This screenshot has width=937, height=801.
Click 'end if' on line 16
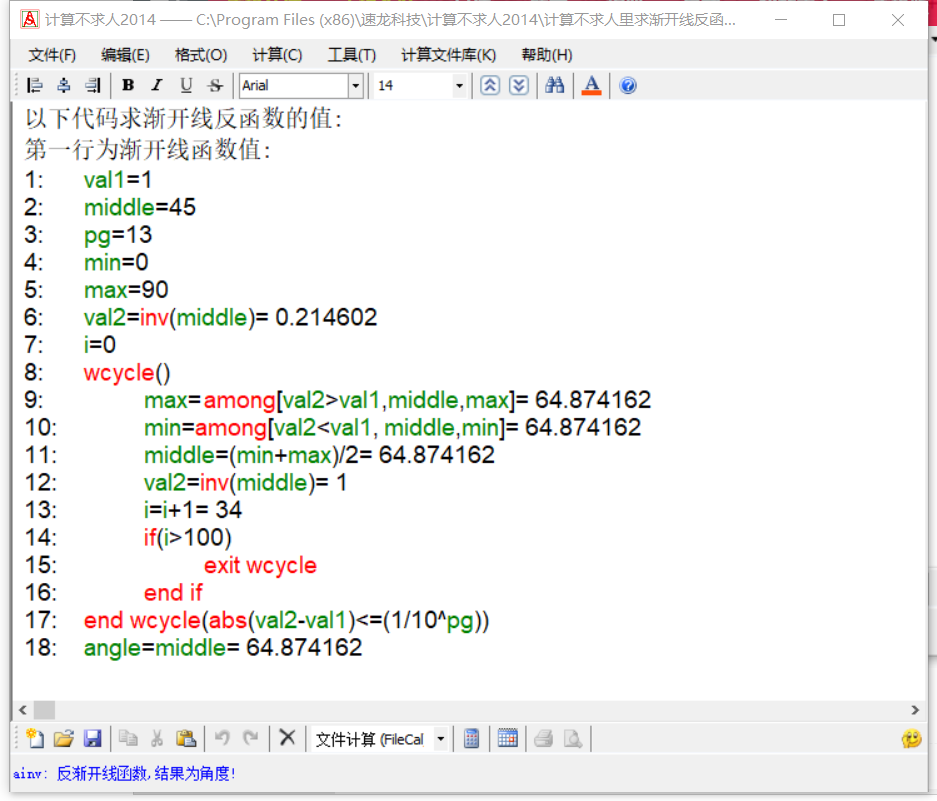pyautogui.click(x=173, y=593)
